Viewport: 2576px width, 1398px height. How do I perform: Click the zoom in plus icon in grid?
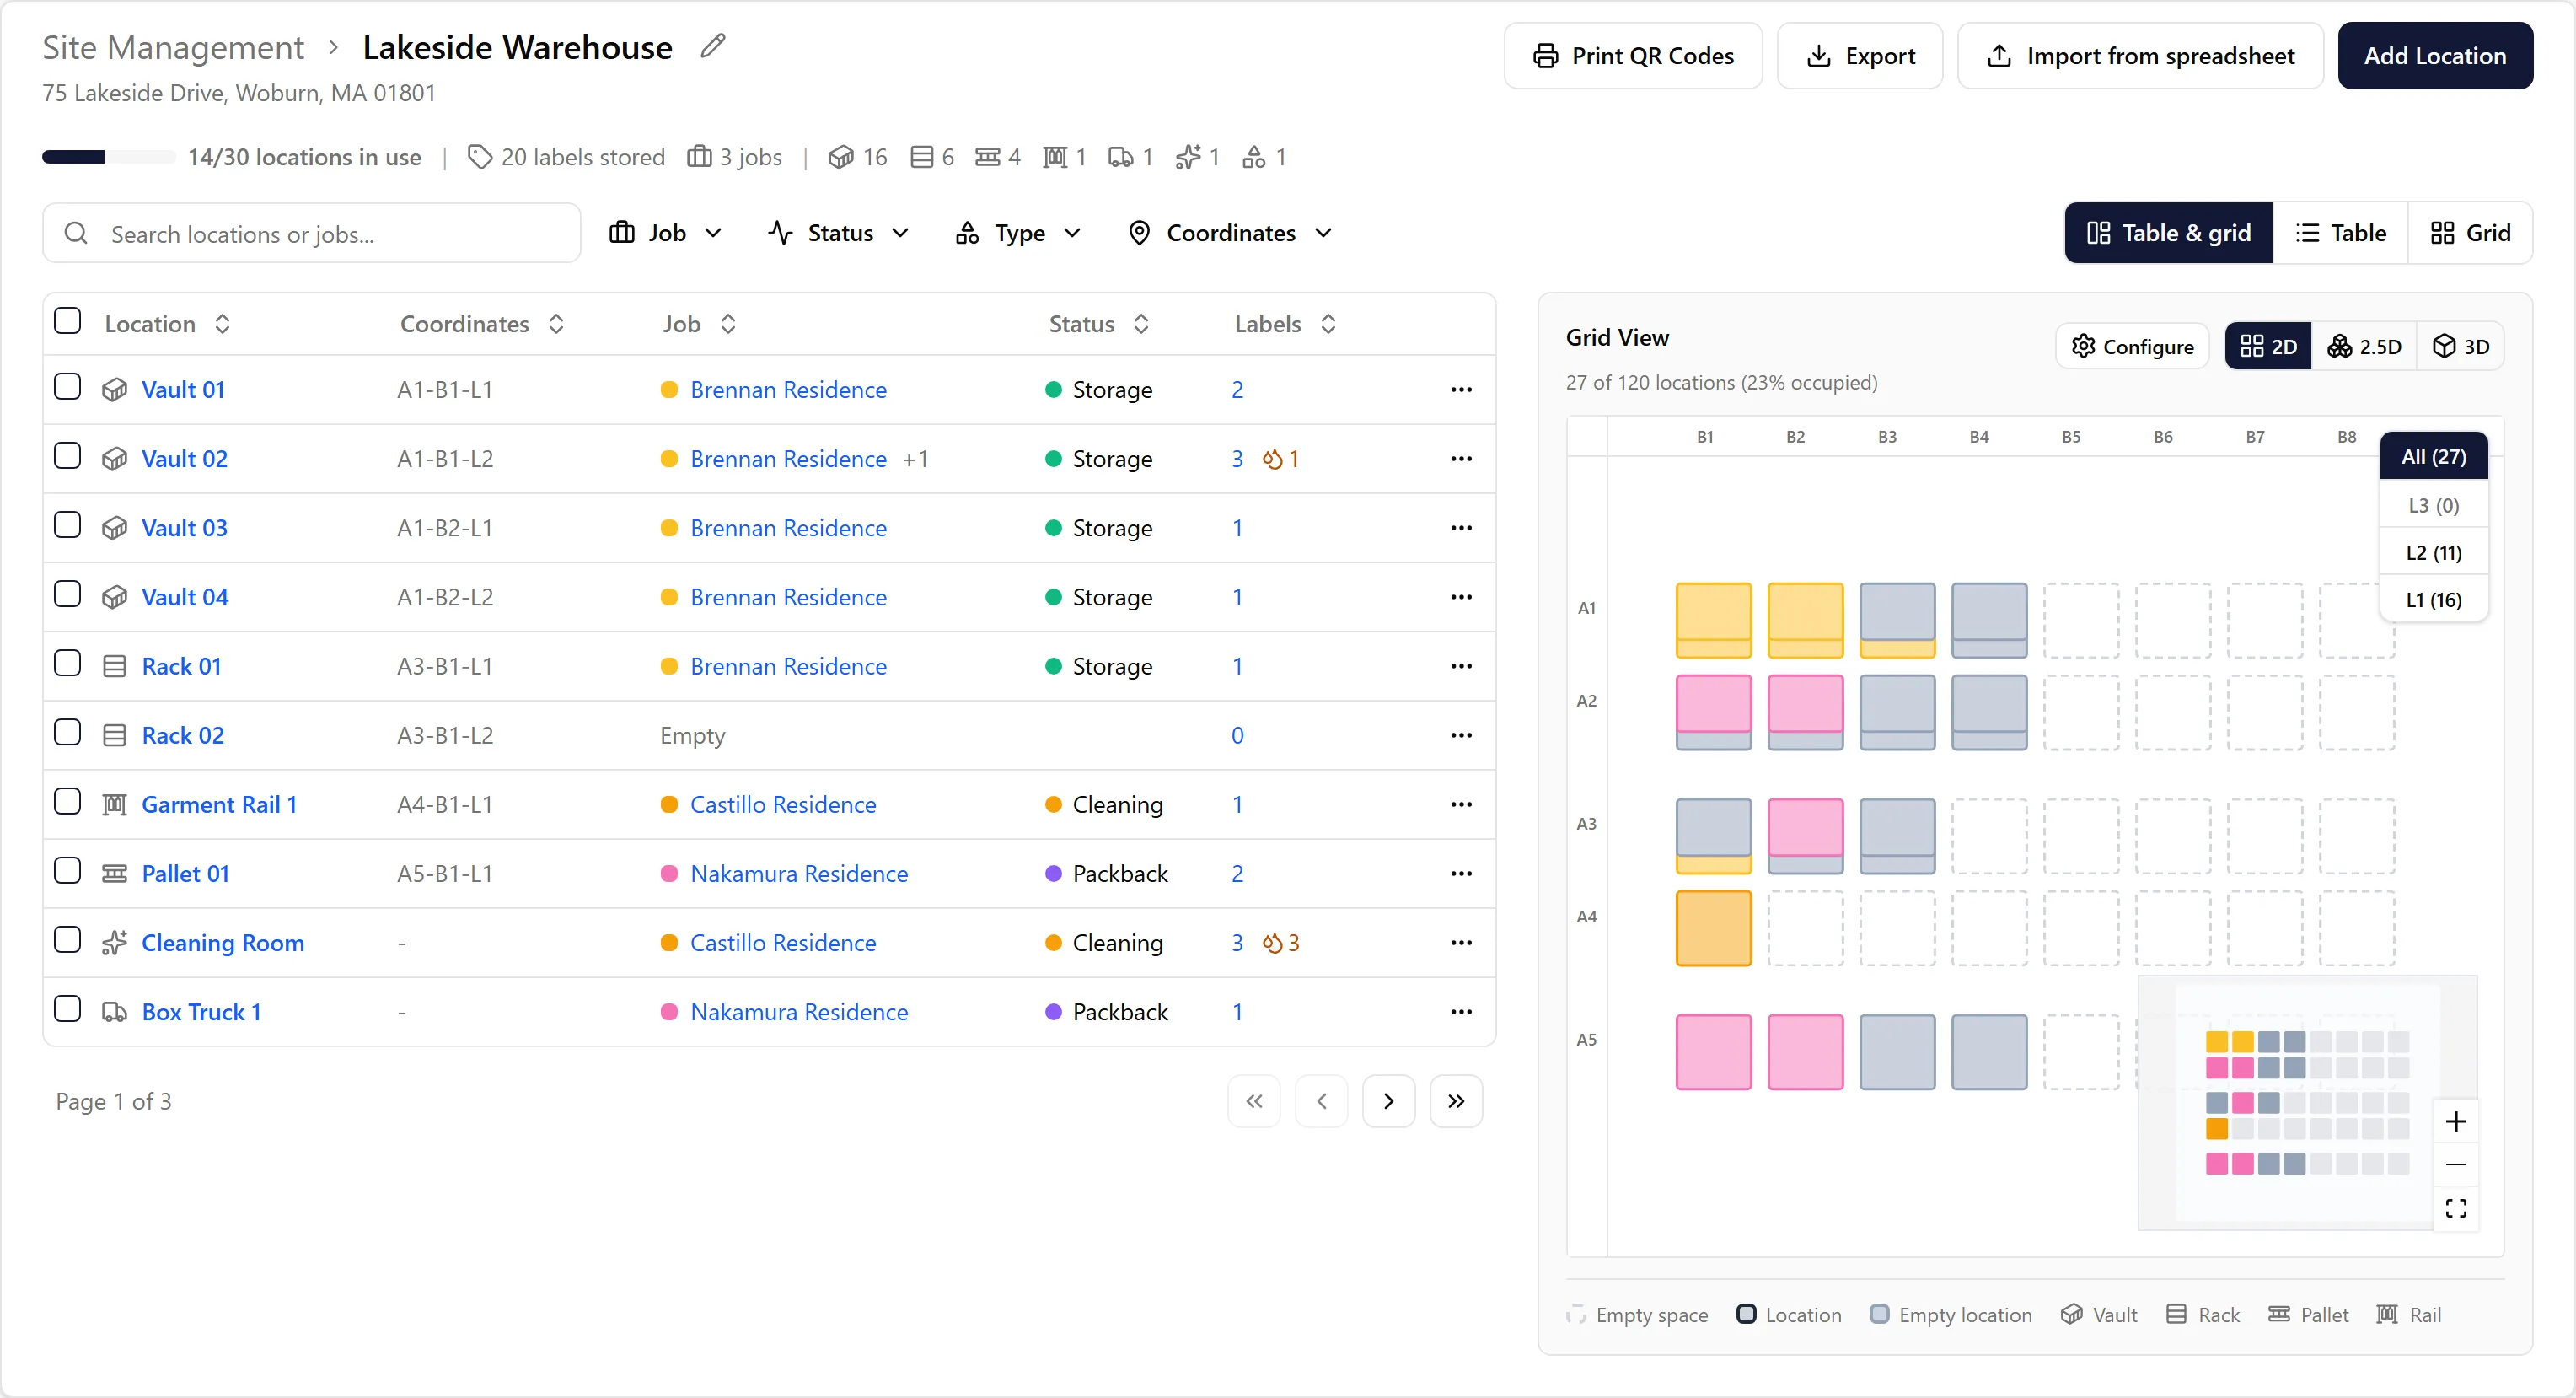pos(2456,1122)
